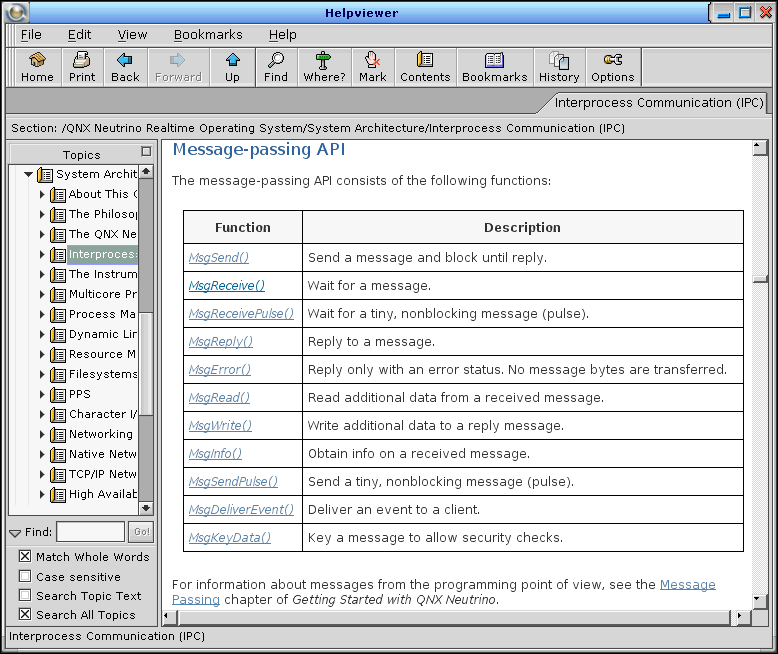Enable the Case sensitive checkbox
Viewport: 778px width, 654px height.
point(25,577)
